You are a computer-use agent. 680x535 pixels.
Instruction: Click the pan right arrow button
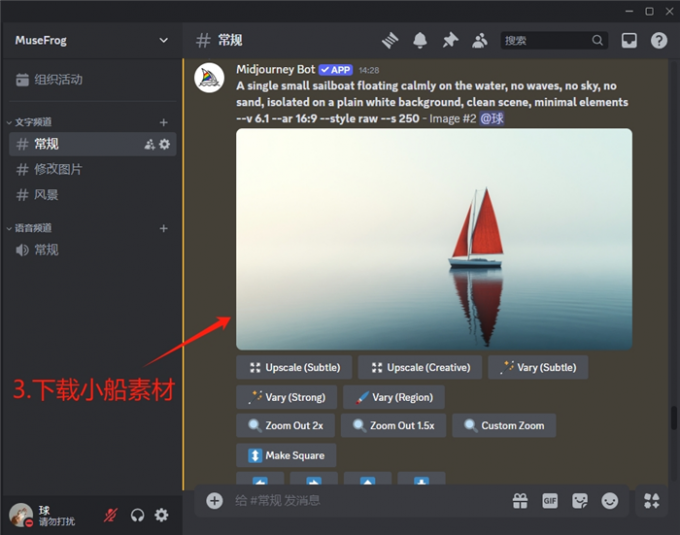click(314, 479)
